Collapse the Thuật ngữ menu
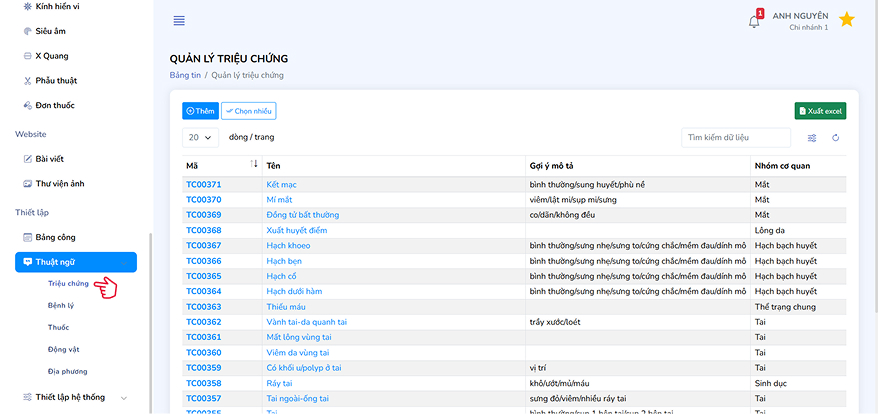This screenshot has height=414, width=878. pyautogui.click(x=76, y=262)
